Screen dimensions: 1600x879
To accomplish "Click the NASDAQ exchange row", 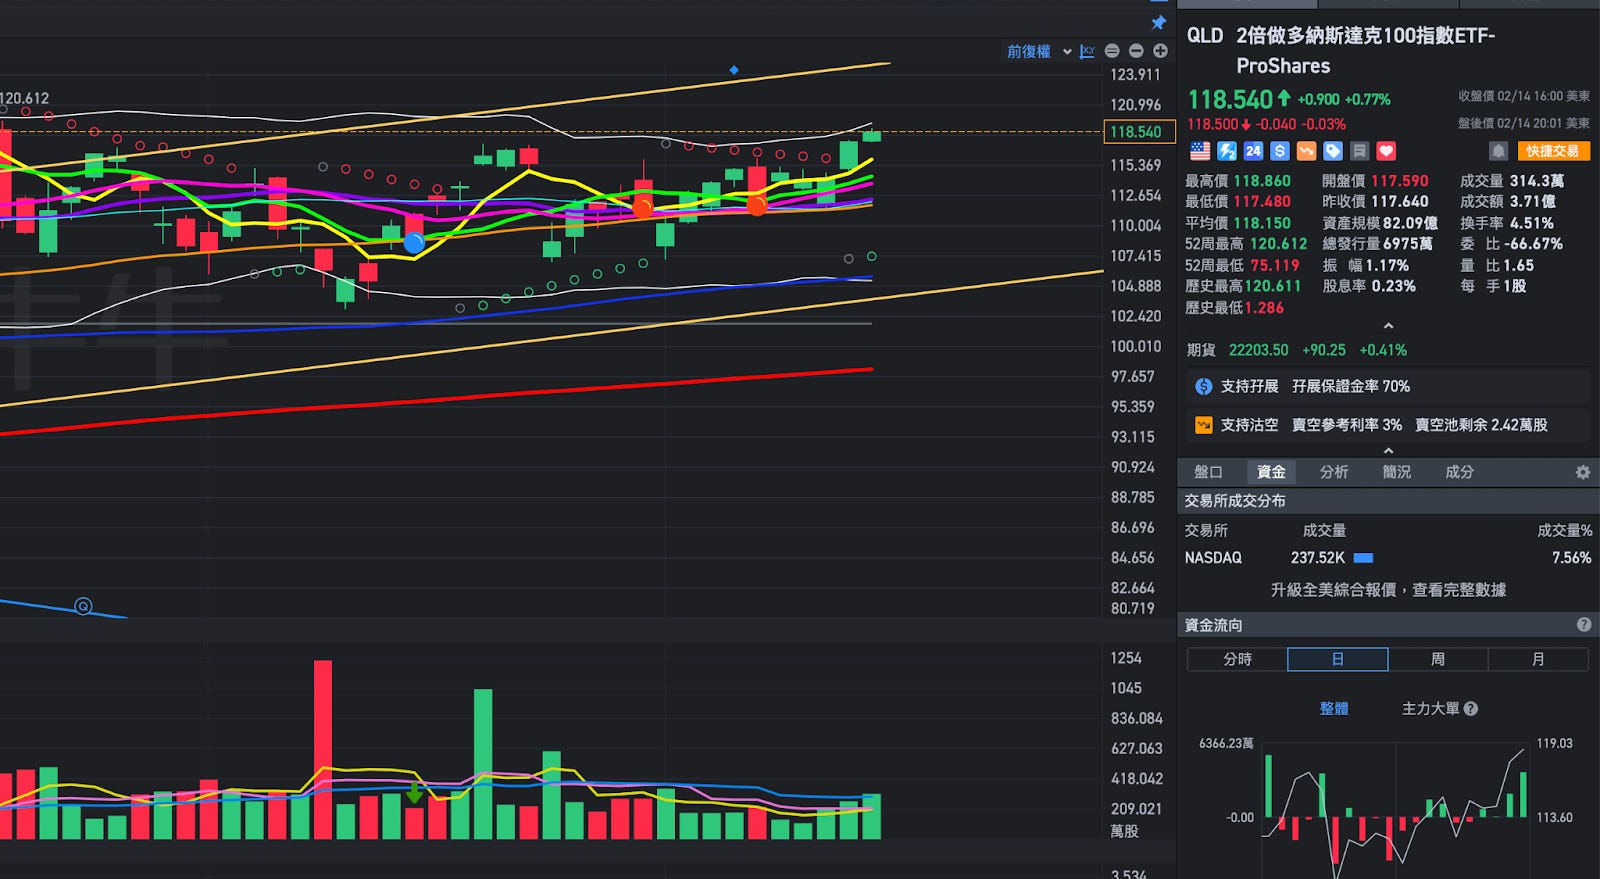I will pyautogui.click(x=1388, y=558).
